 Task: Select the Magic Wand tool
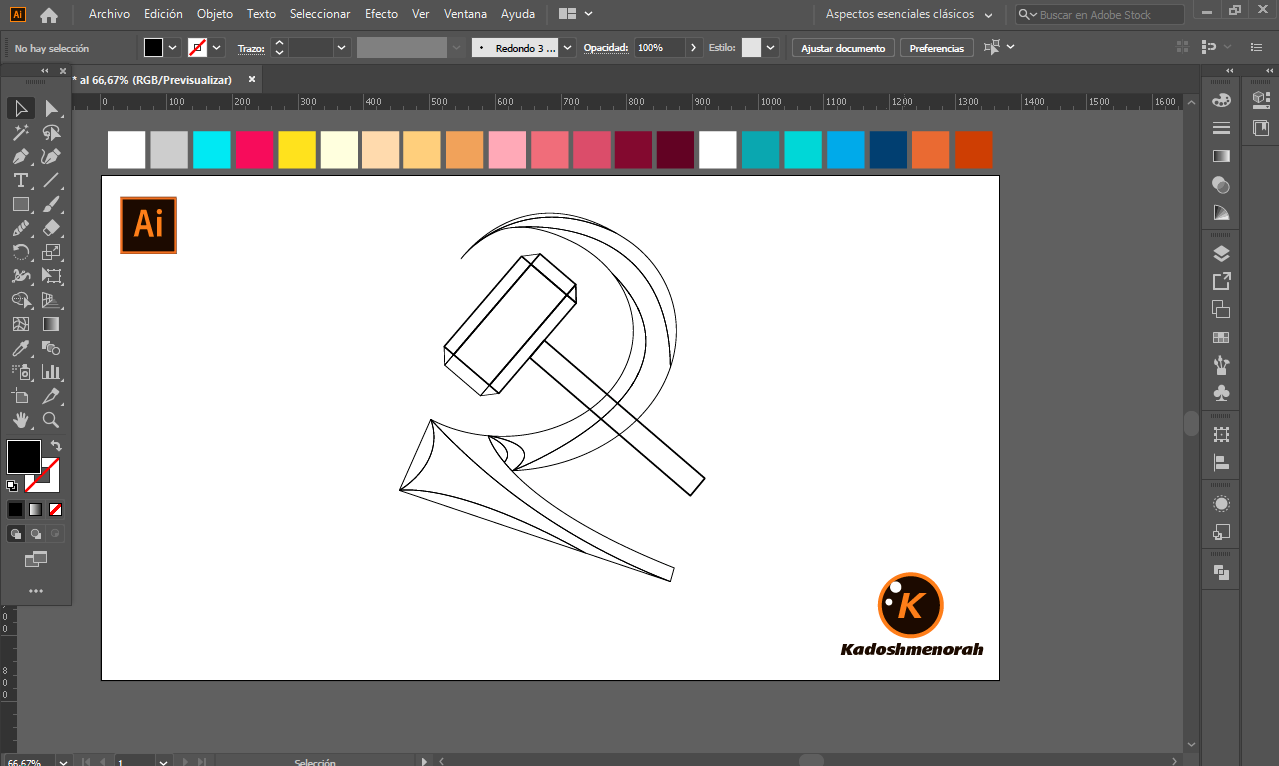[x=21, y=132]
